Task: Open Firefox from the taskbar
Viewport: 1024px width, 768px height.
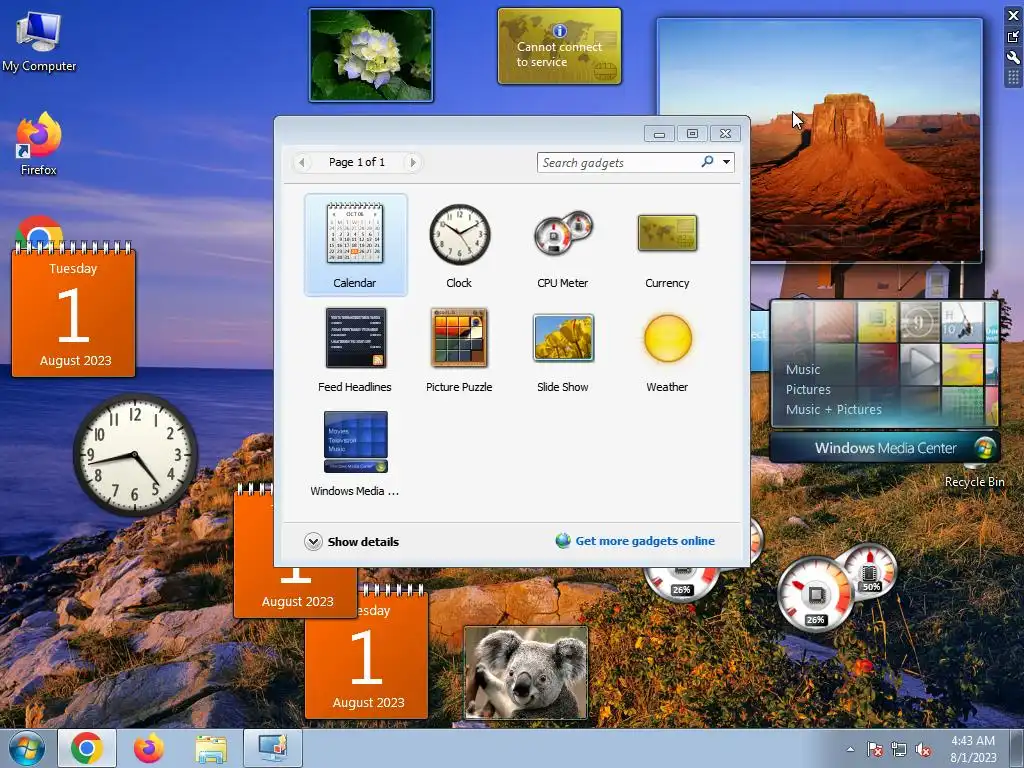Action: (149, 748)
